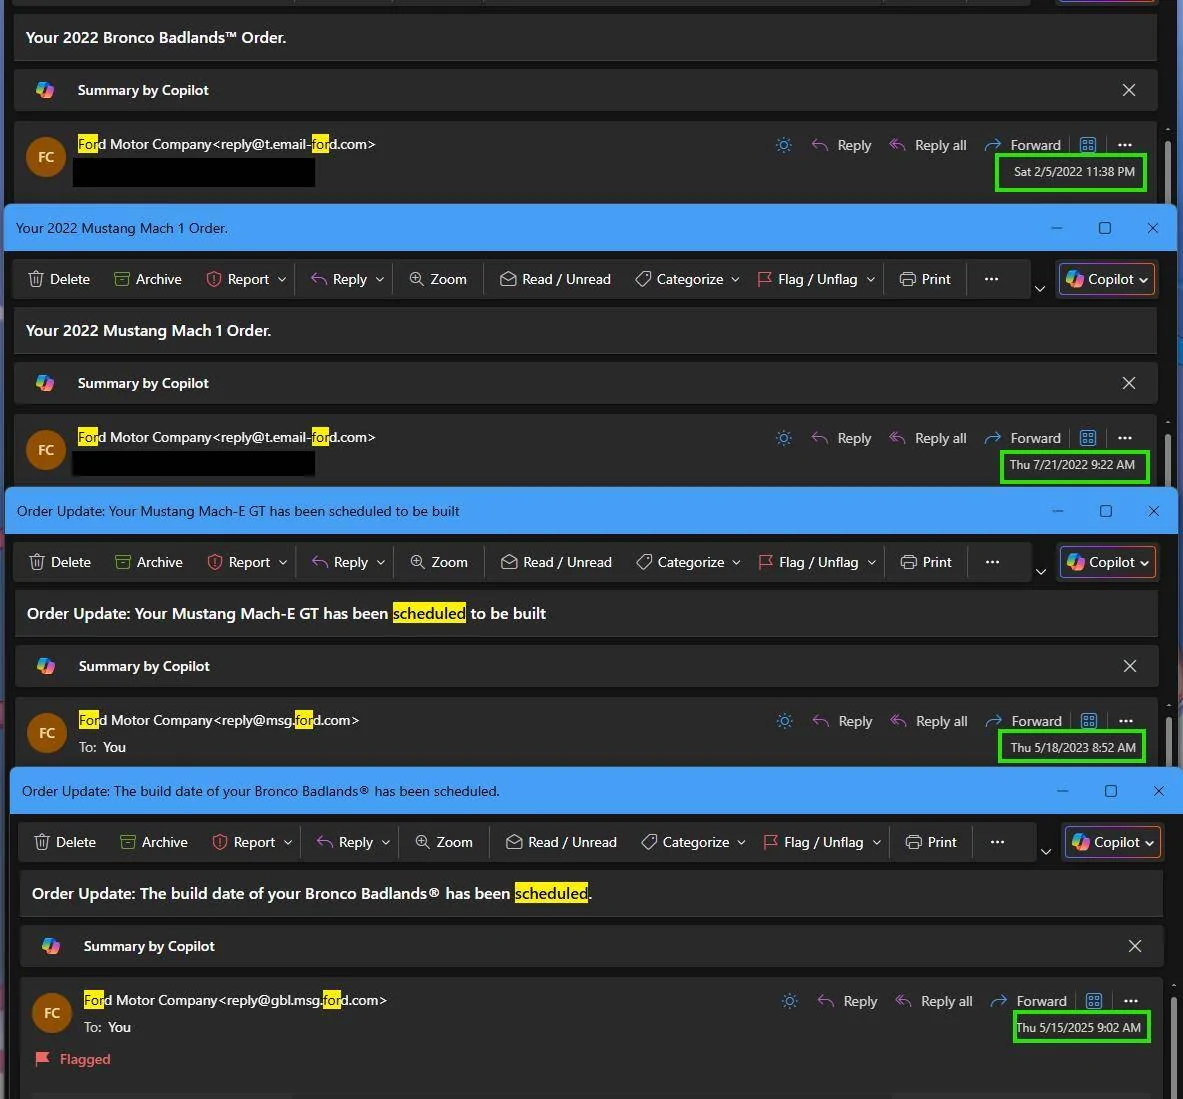The image size is (1183, 1099).
Task: Click Report in the Bronco Badlands build date toolbar
Action: (x=244, y=842)
